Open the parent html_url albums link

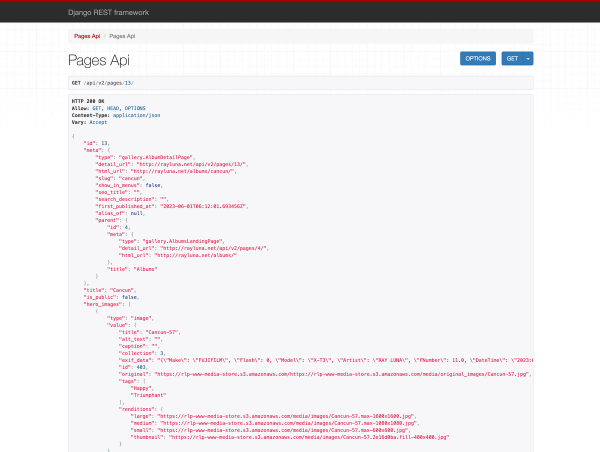[196, 255]
